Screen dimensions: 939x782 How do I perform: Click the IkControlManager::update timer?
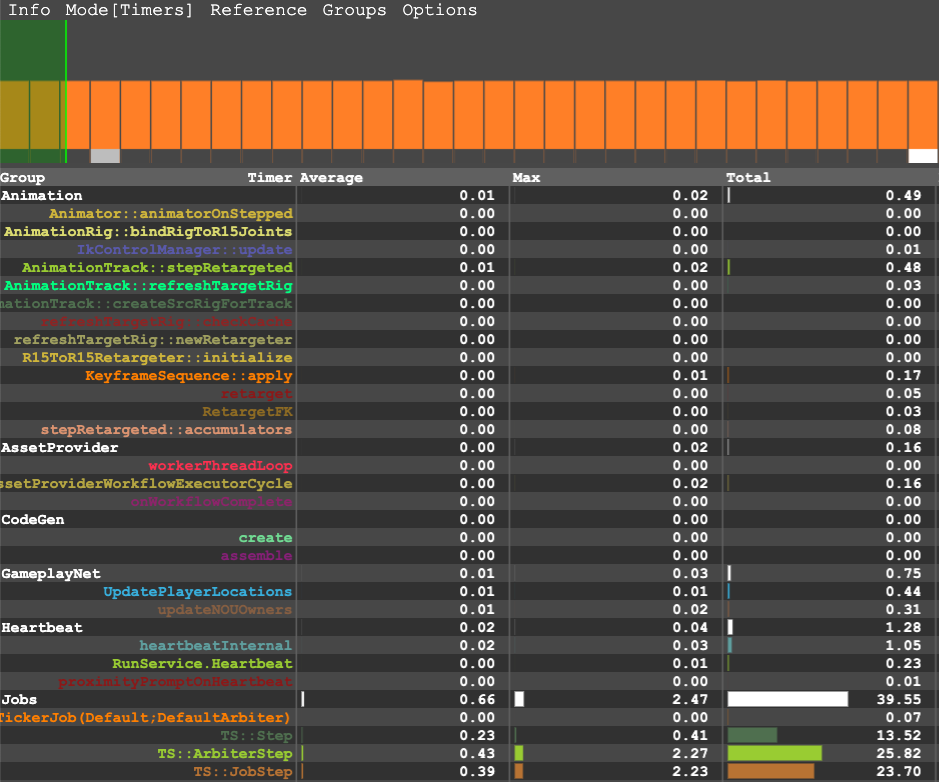[184, 250]
